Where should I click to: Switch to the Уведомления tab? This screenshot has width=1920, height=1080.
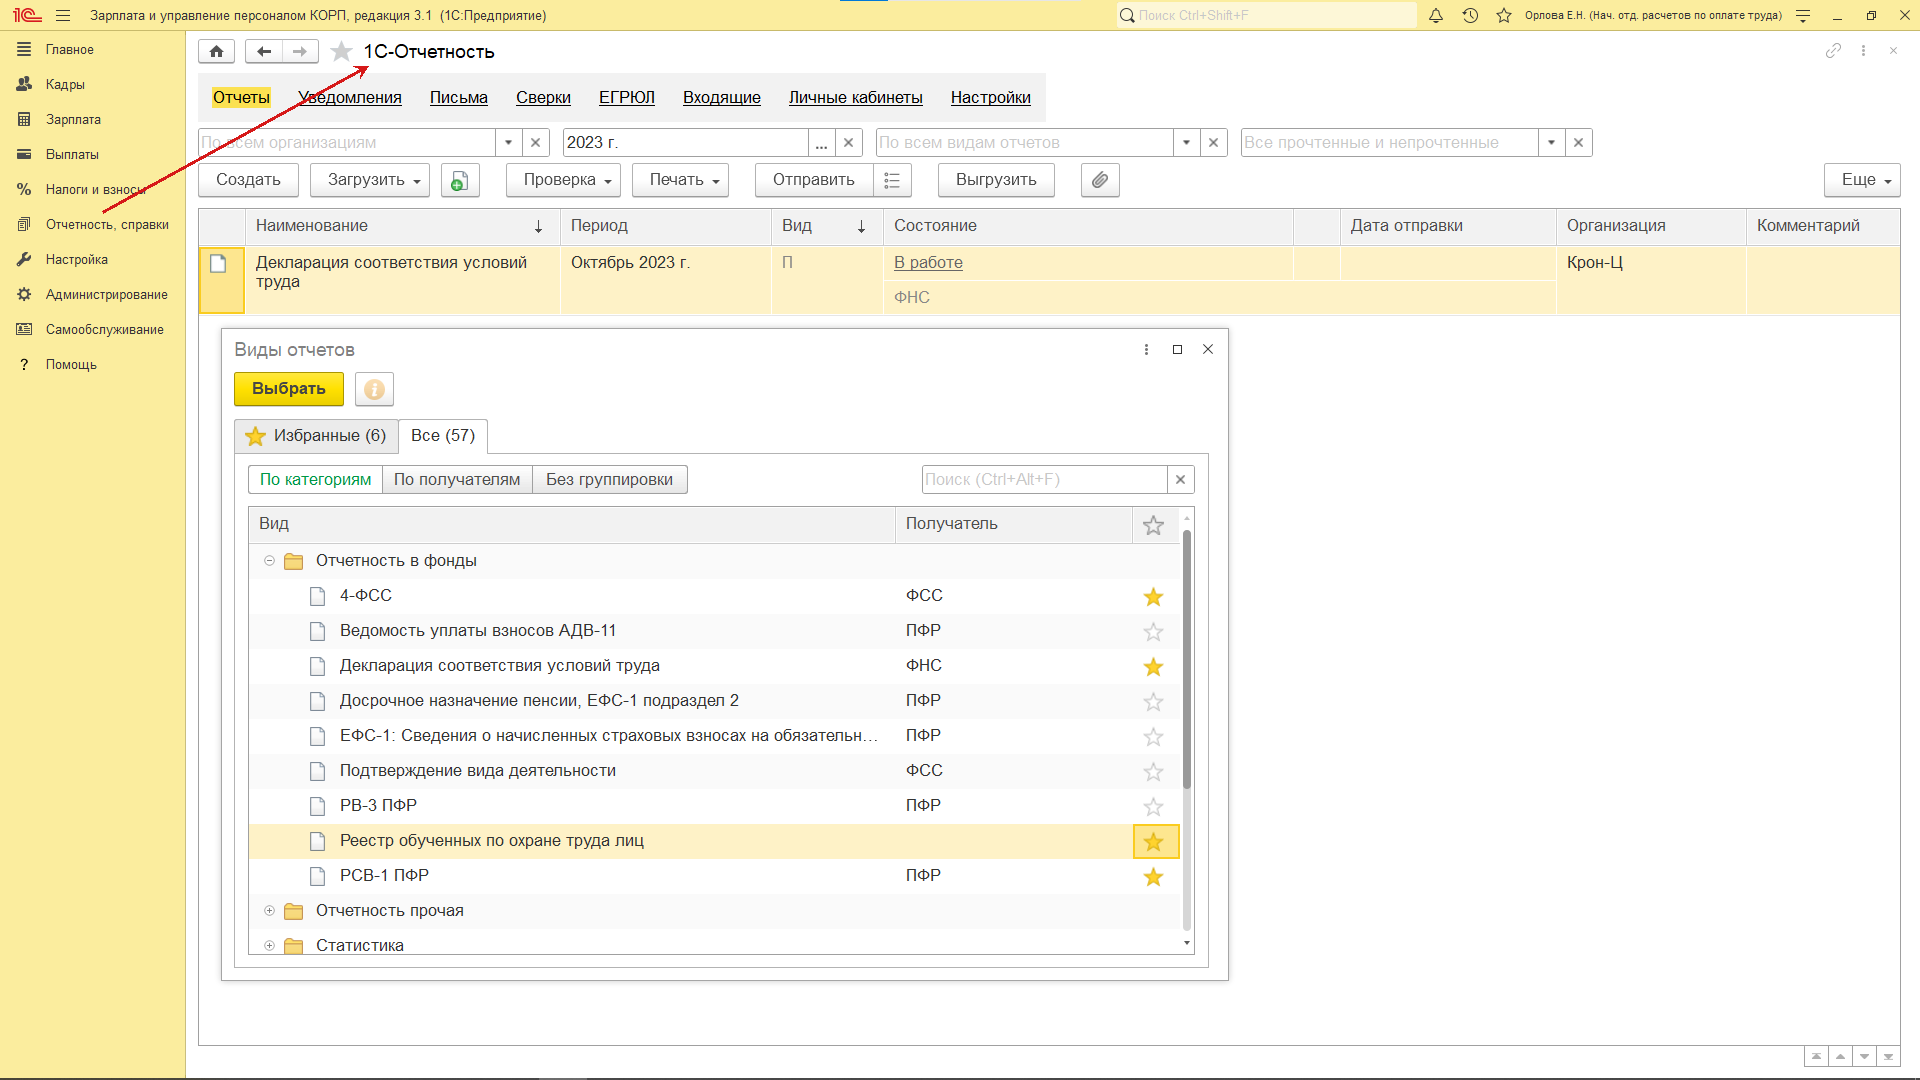click(349, 97)
